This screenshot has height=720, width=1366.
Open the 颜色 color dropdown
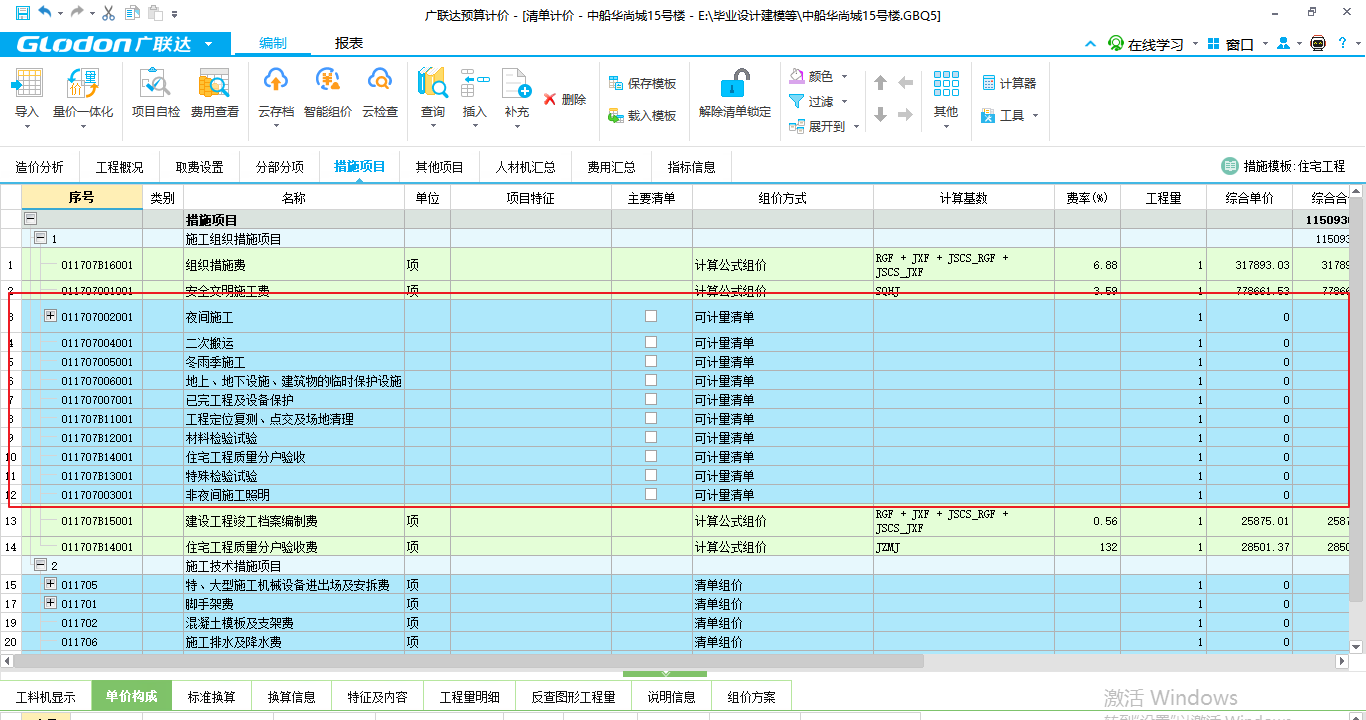point(818,76)
